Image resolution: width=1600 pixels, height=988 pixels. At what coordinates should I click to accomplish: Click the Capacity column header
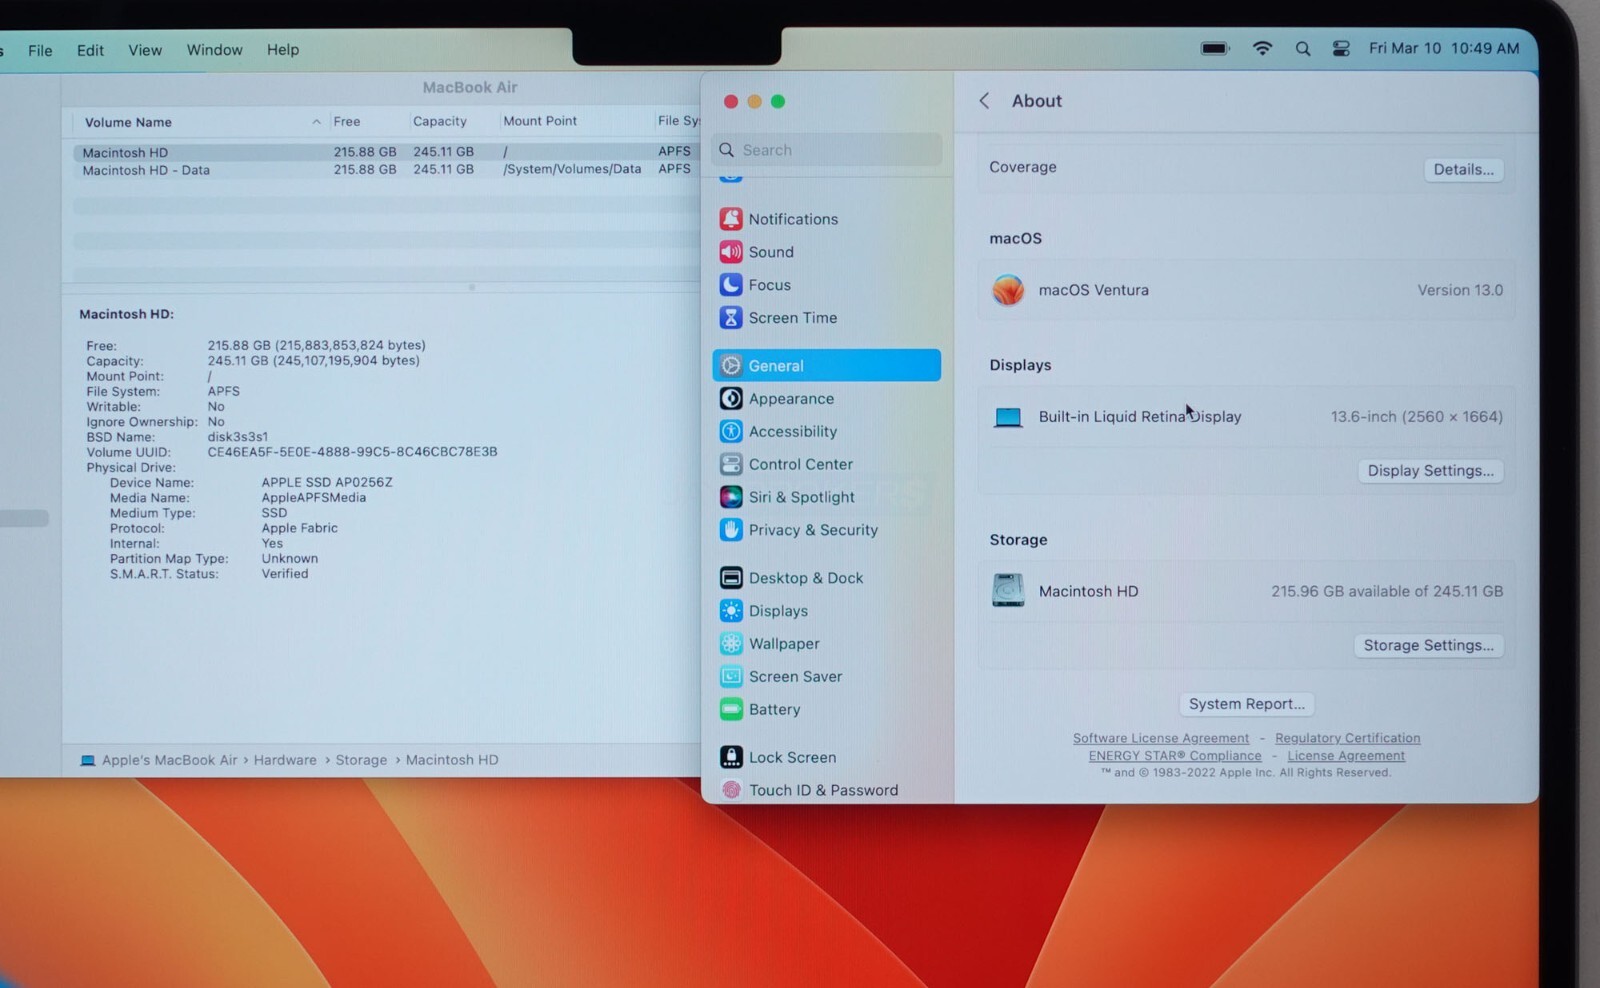[440, 122]
